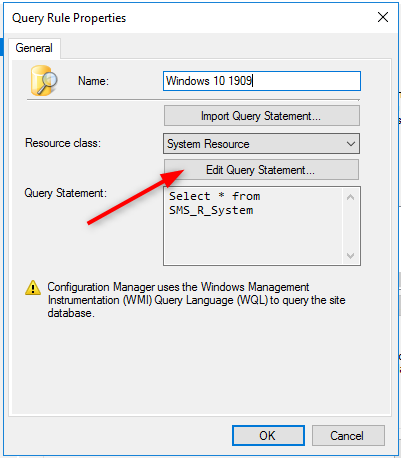
Task: Dismiss dialog with Cancel button
Action: 348,436
